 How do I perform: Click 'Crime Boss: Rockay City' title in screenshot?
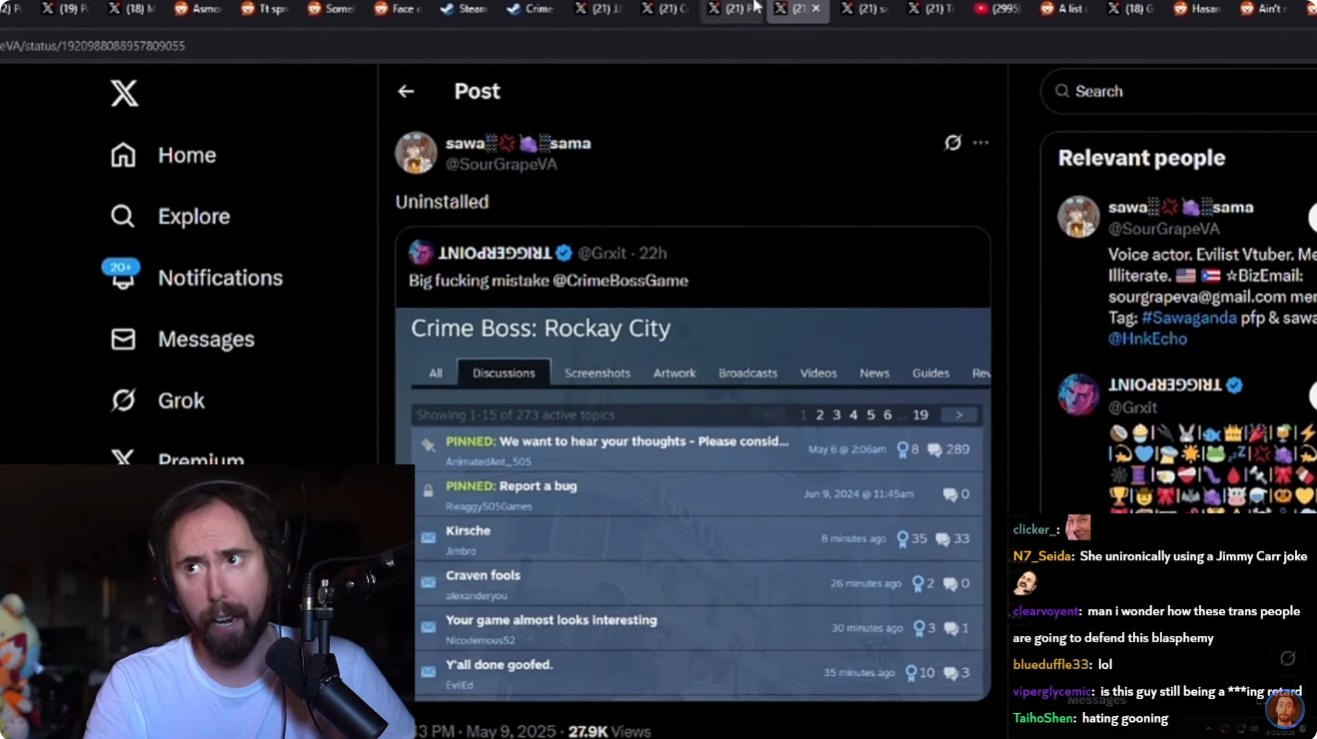tap(541, 328)
